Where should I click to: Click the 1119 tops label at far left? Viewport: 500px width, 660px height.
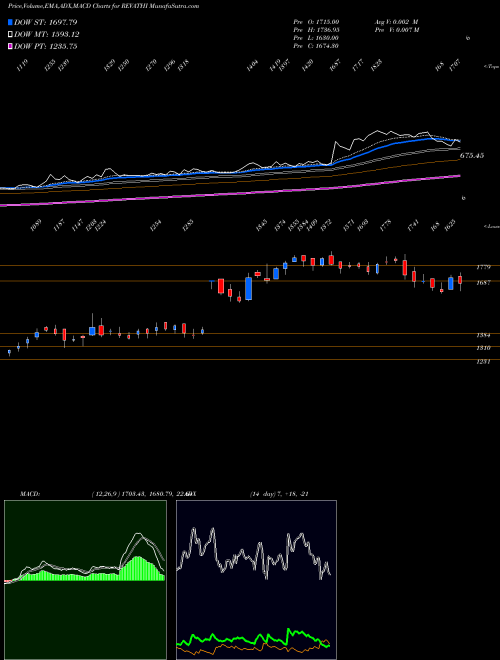click(22, 66)
